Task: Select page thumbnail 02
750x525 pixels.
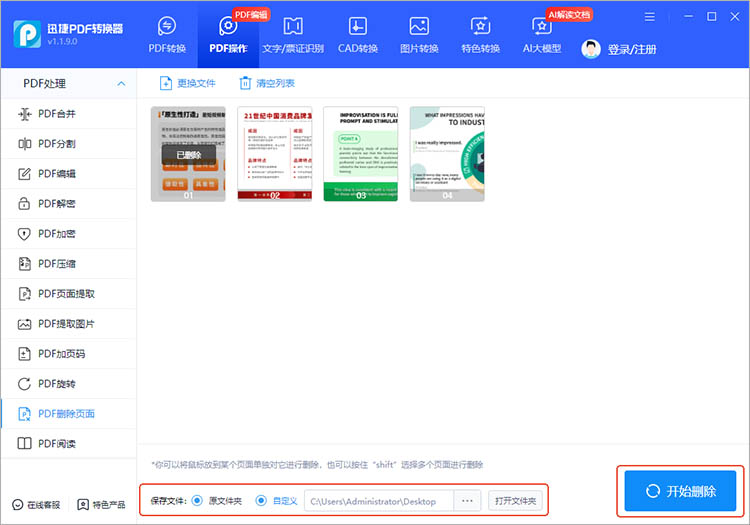Action: tap(275, 154)
